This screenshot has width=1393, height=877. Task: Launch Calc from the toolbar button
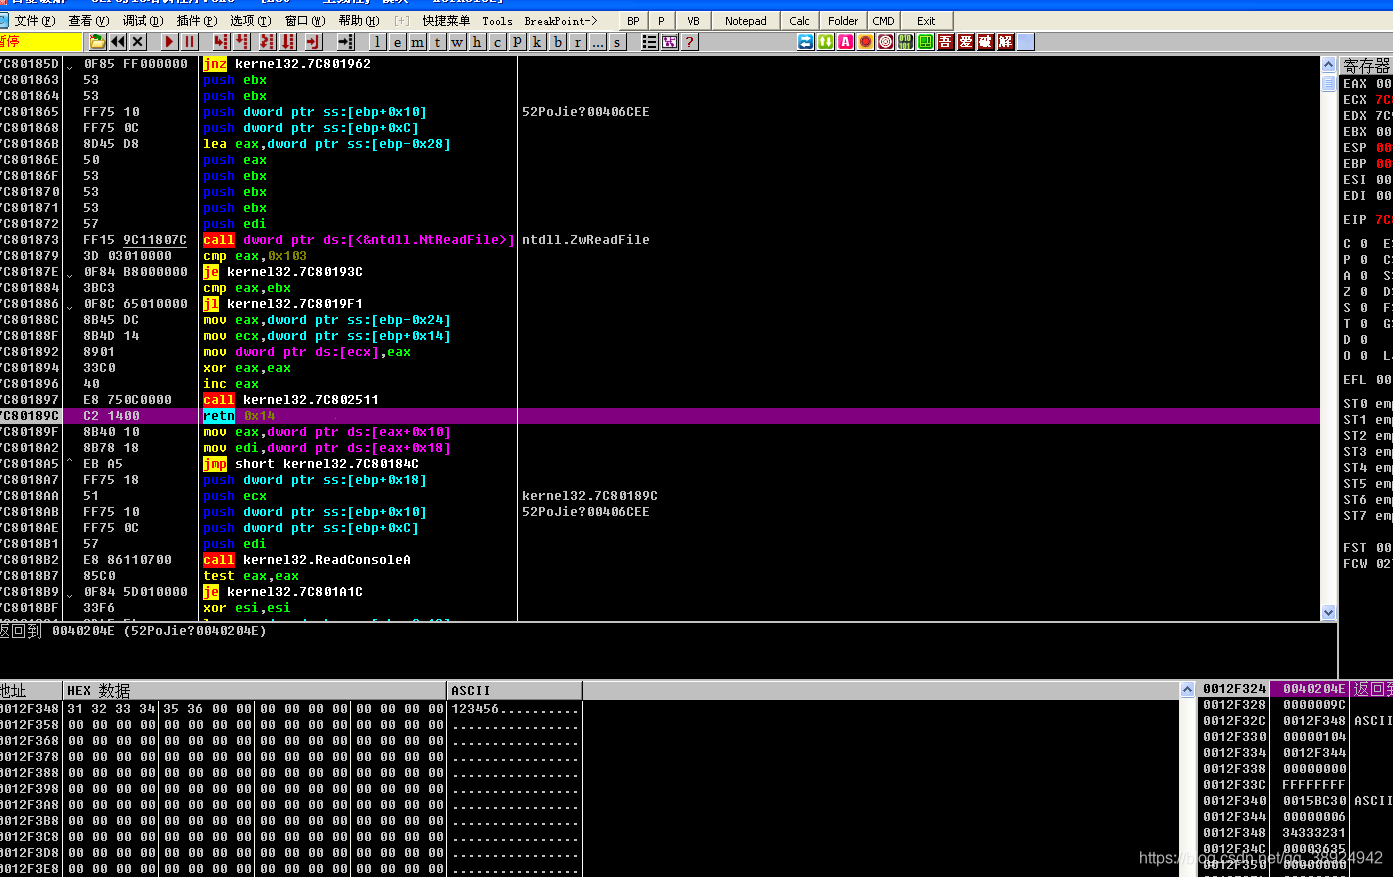[799, 20]
